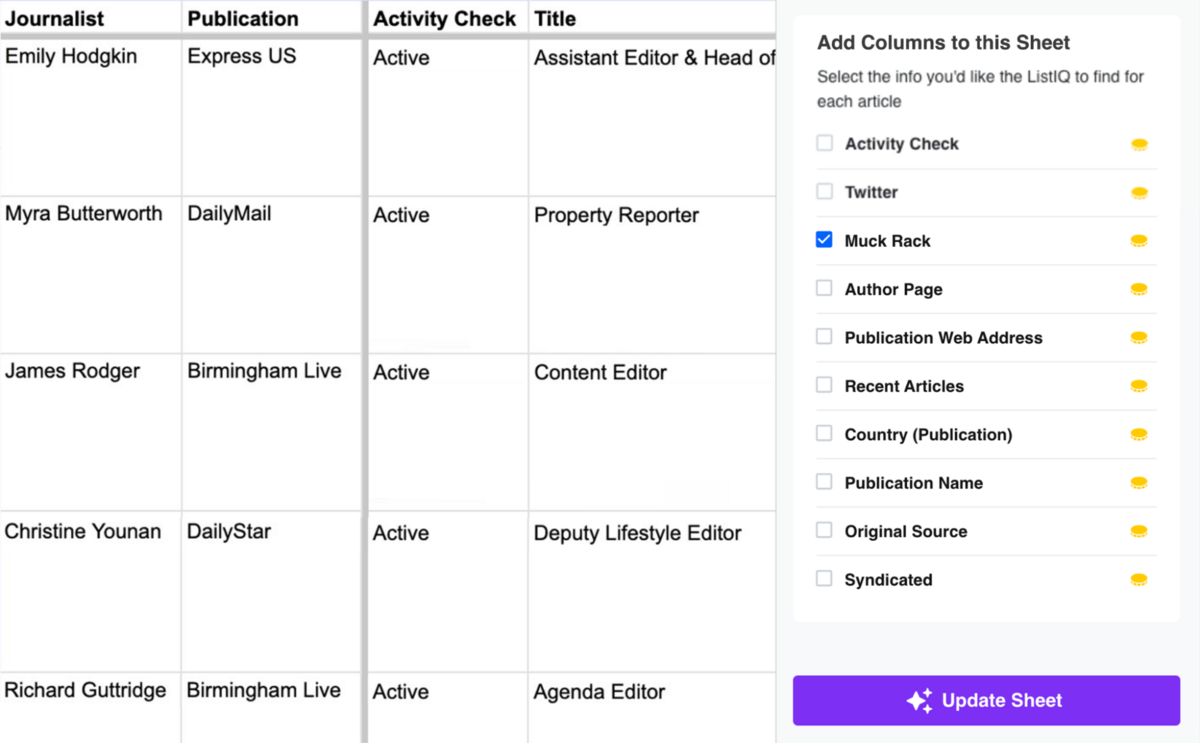Click the coin icon for Original Source
This screenshot has height=743, width=1200.
[x=1138, y=531]
